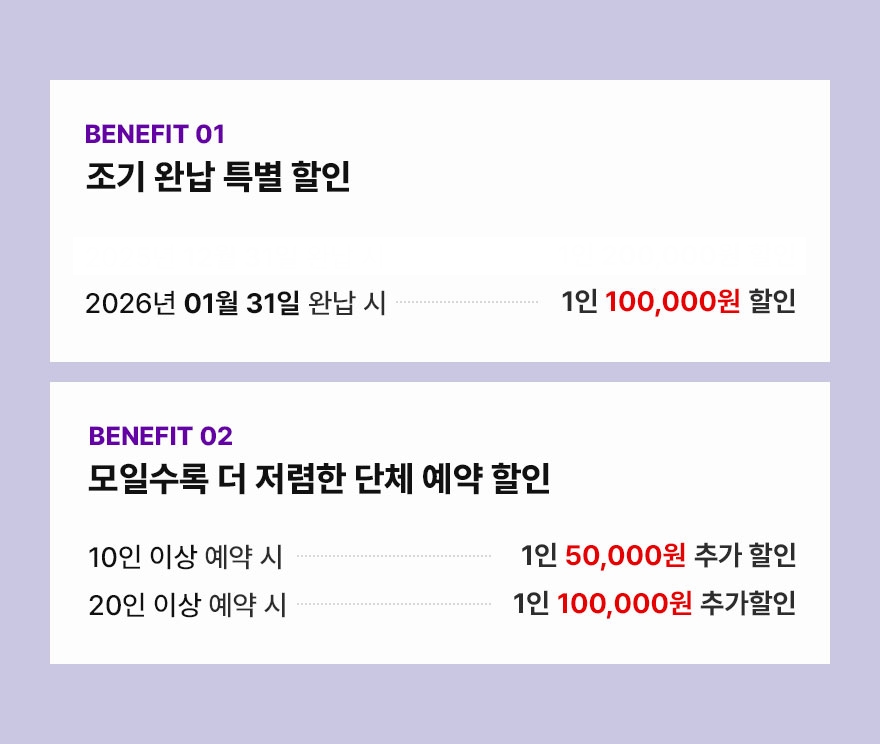Click the BENEFIT 02 purple label

coord(160,436)
